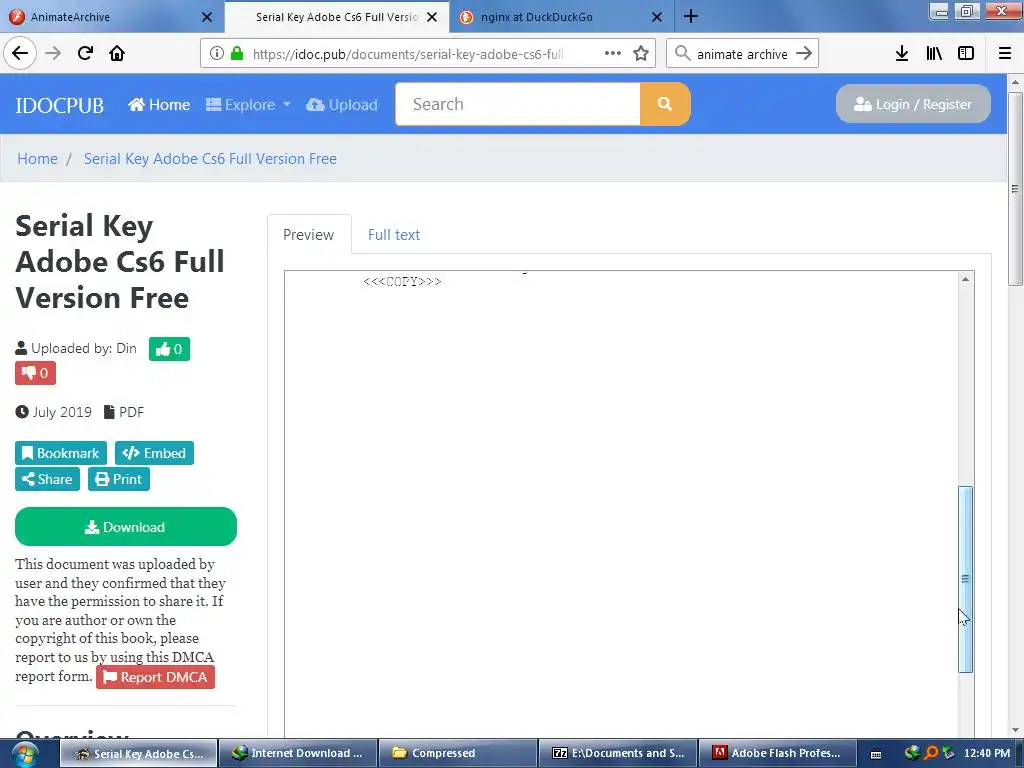Image resolution: width=1024 pixels, height=768 pixels.
Task: Click the Windows Start orb
Action: [24, 754]
